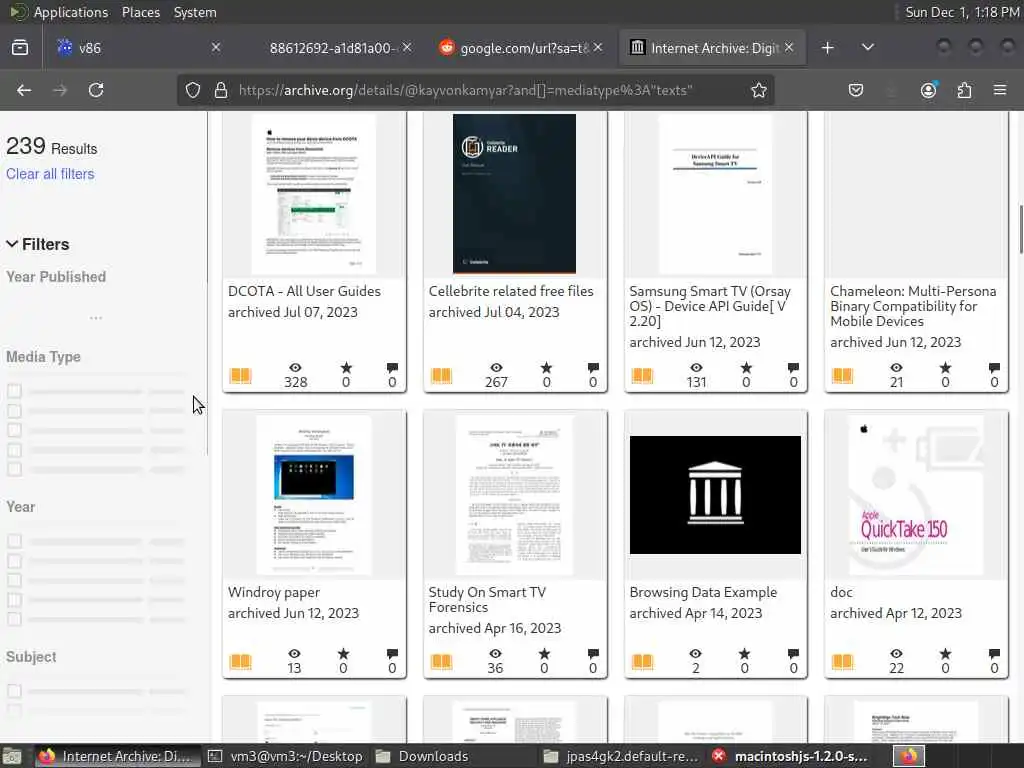Open Study On Smart TV Forensics title
Screen dimensions: 1024x768
pyautogui.click(x=487, y=600)
